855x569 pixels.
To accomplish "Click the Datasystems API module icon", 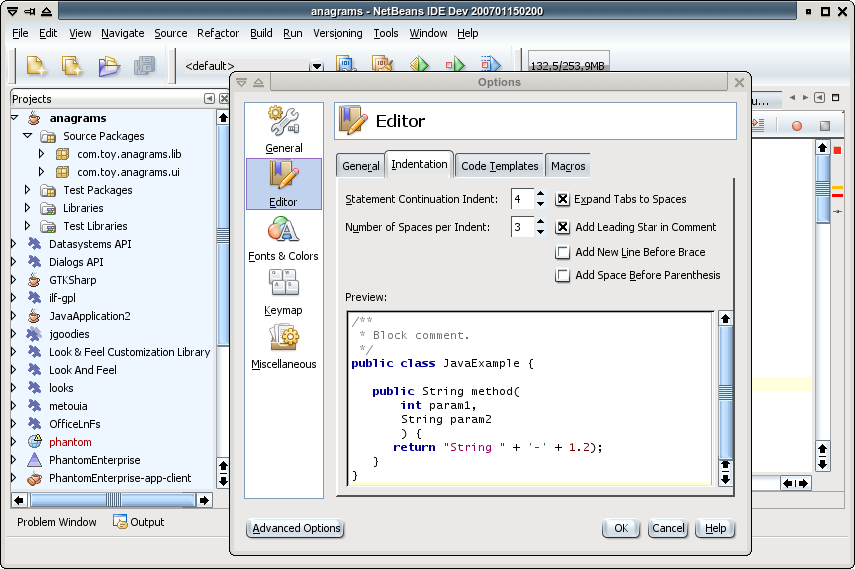I will click(34, 244).
